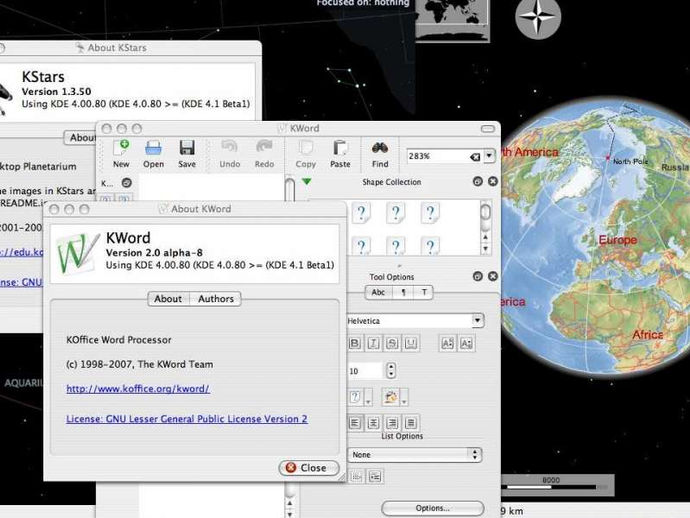The width and height of the screenshot is (690, 518).
Task: Click the About tab in About KStars window
Action: pos(80,137)
